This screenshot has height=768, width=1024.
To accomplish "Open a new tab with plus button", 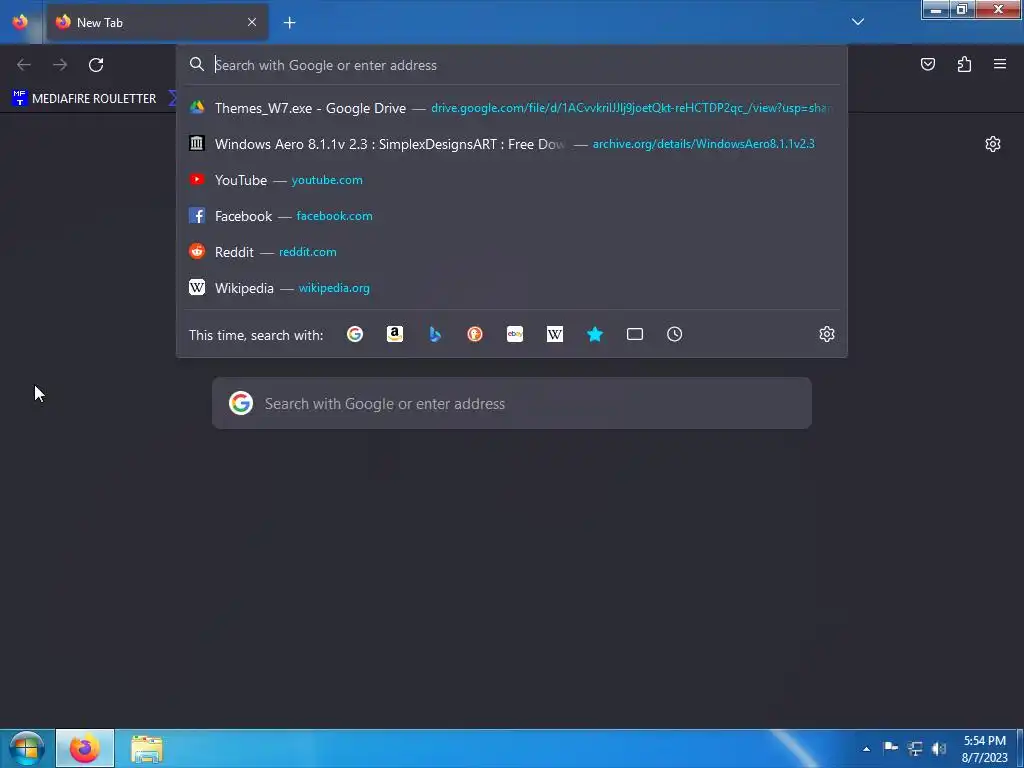I will 289,23.
